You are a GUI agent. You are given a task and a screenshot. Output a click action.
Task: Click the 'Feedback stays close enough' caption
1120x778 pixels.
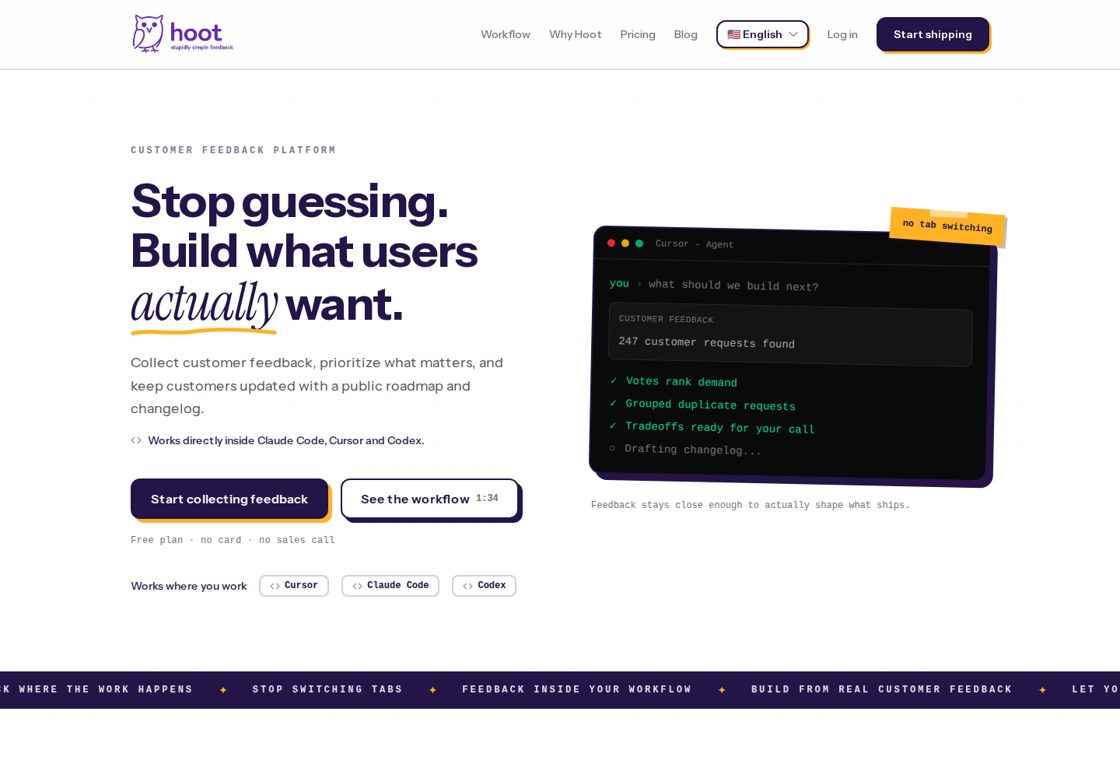point(750,505)
